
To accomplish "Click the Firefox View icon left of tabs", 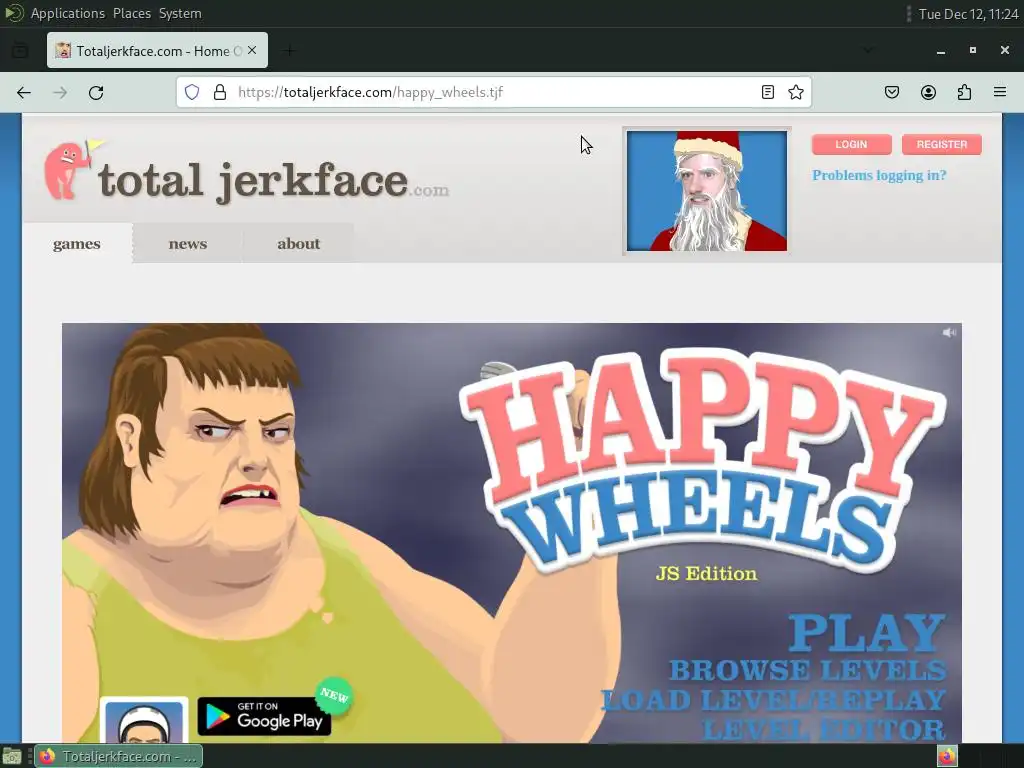I will (20, 50).
